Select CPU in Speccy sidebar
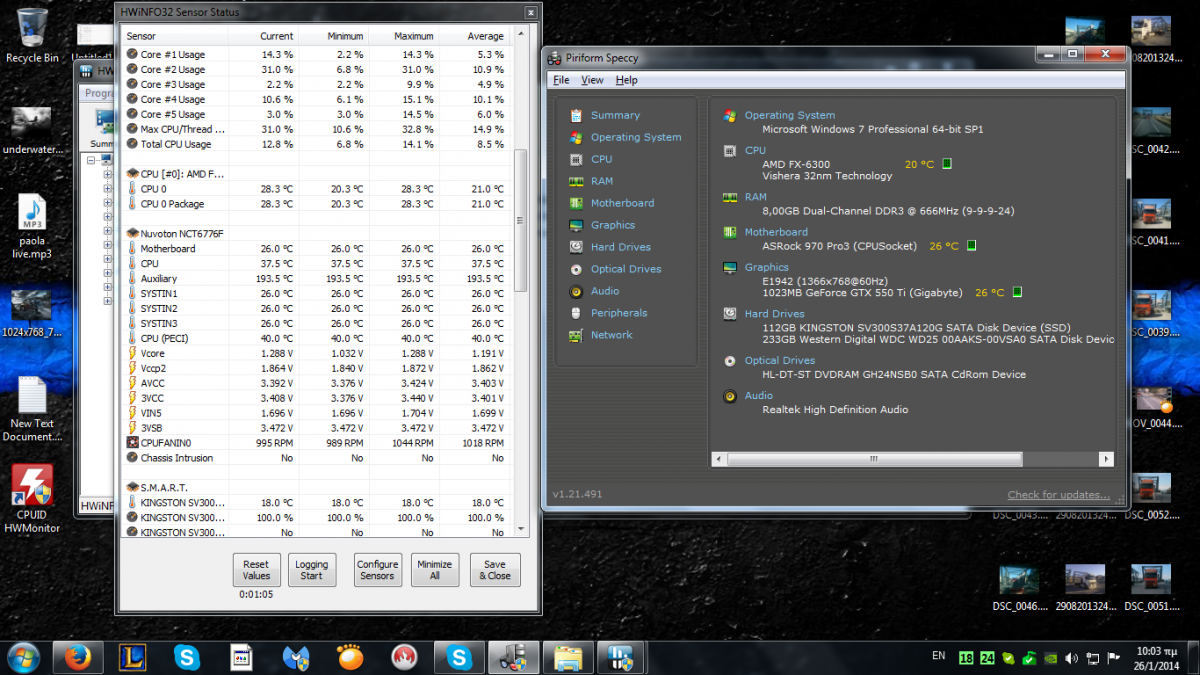This screenshot has width=1200, height=675. (600, 159)
